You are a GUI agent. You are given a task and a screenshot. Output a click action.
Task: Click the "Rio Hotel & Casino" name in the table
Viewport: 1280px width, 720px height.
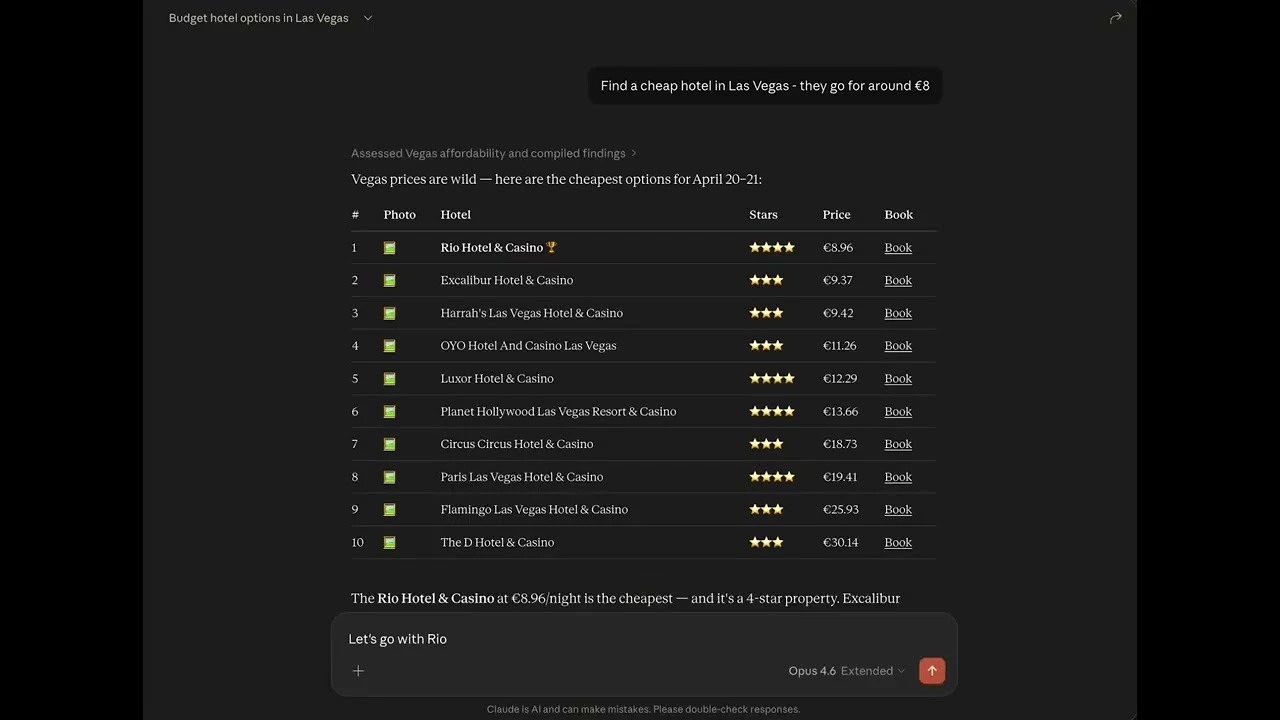pyautogui.click(x=492, y=247)
